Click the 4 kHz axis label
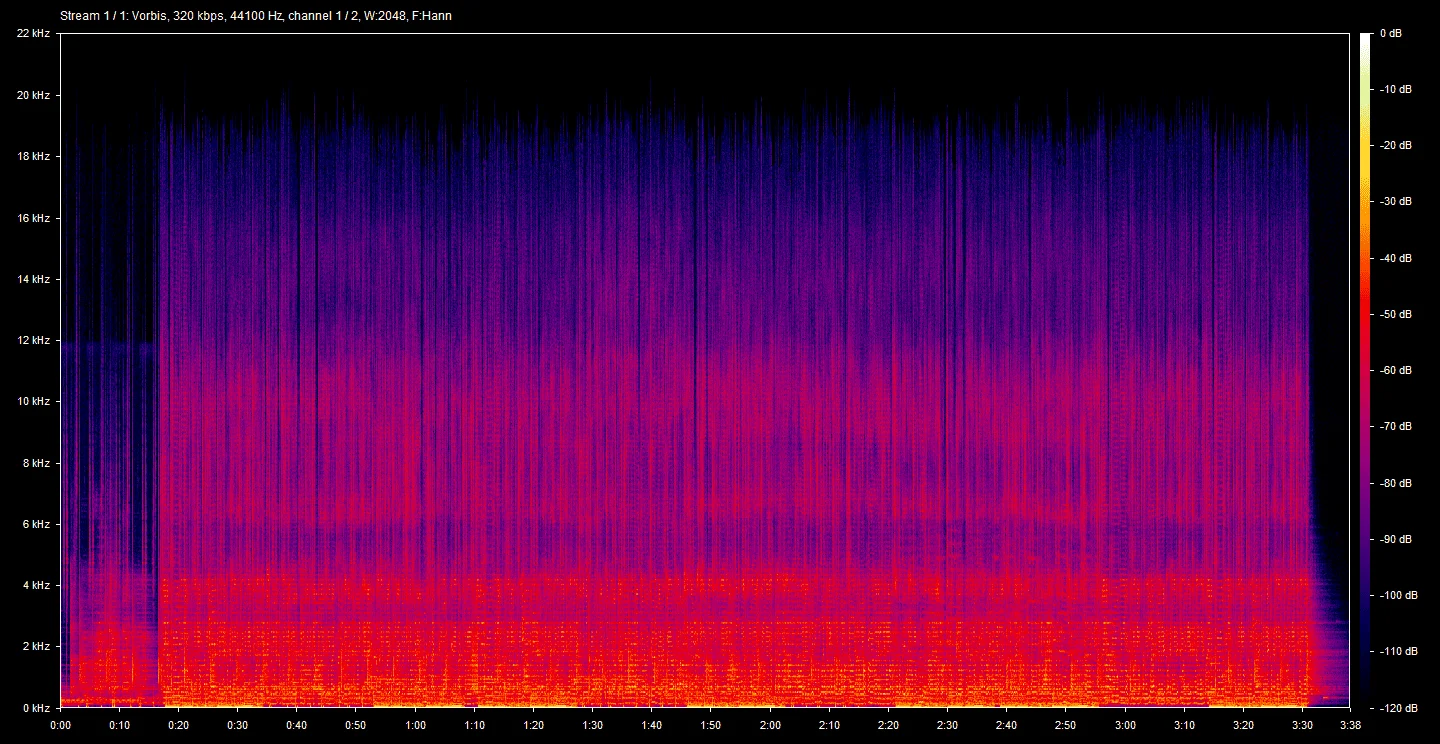The height and width of the screenshot is (744, 1440). [36, 585]
